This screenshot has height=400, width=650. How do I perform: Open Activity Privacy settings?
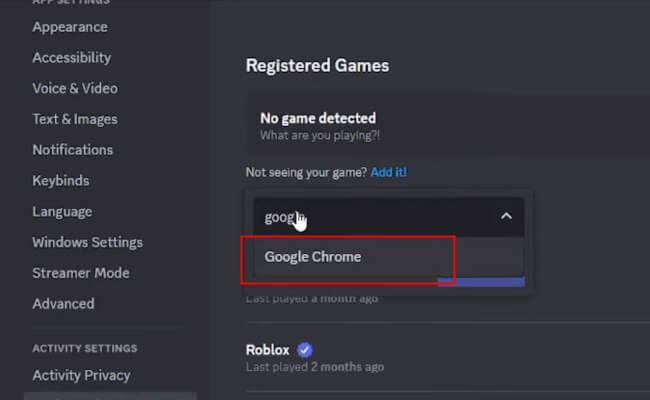[81, 376]
